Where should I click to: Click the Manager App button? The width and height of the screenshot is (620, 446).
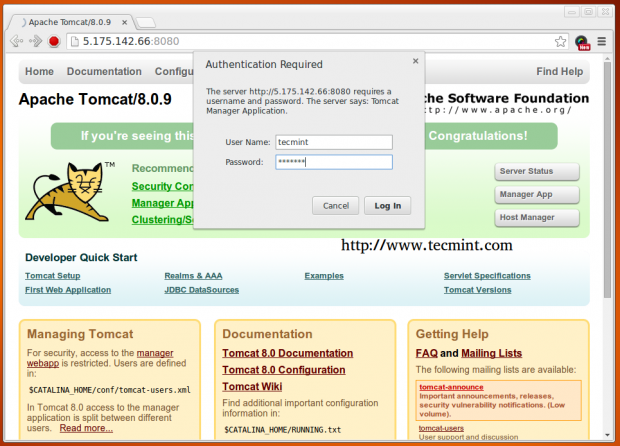click(537, 195)
